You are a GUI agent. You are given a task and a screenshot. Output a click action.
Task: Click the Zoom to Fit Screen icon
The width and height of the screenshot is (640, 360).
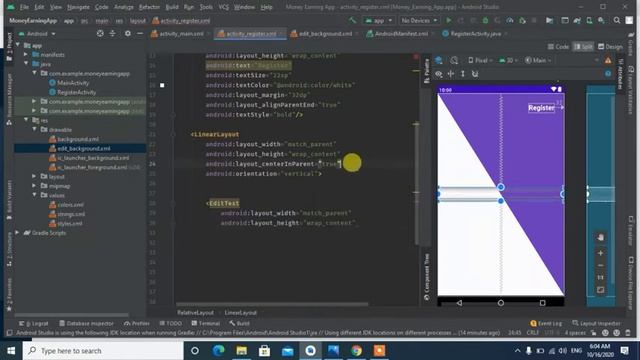tap(600, 290)
